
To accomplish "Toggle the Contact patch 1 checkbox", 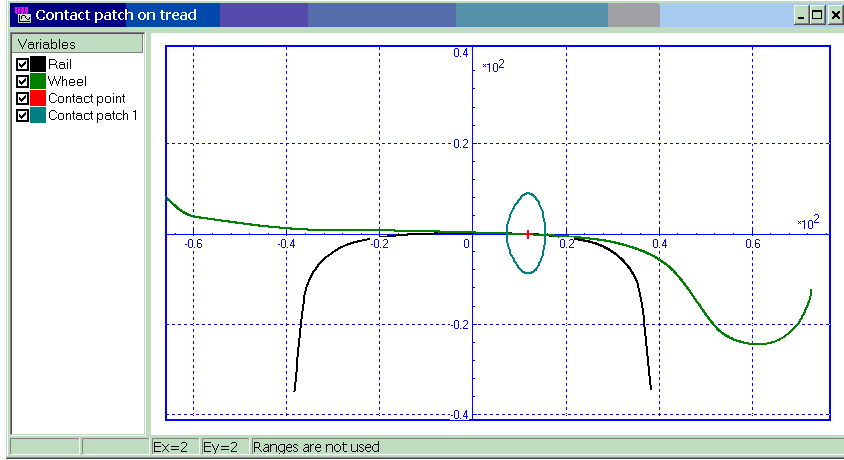I will pyautogui.click(x=22, y=116).
